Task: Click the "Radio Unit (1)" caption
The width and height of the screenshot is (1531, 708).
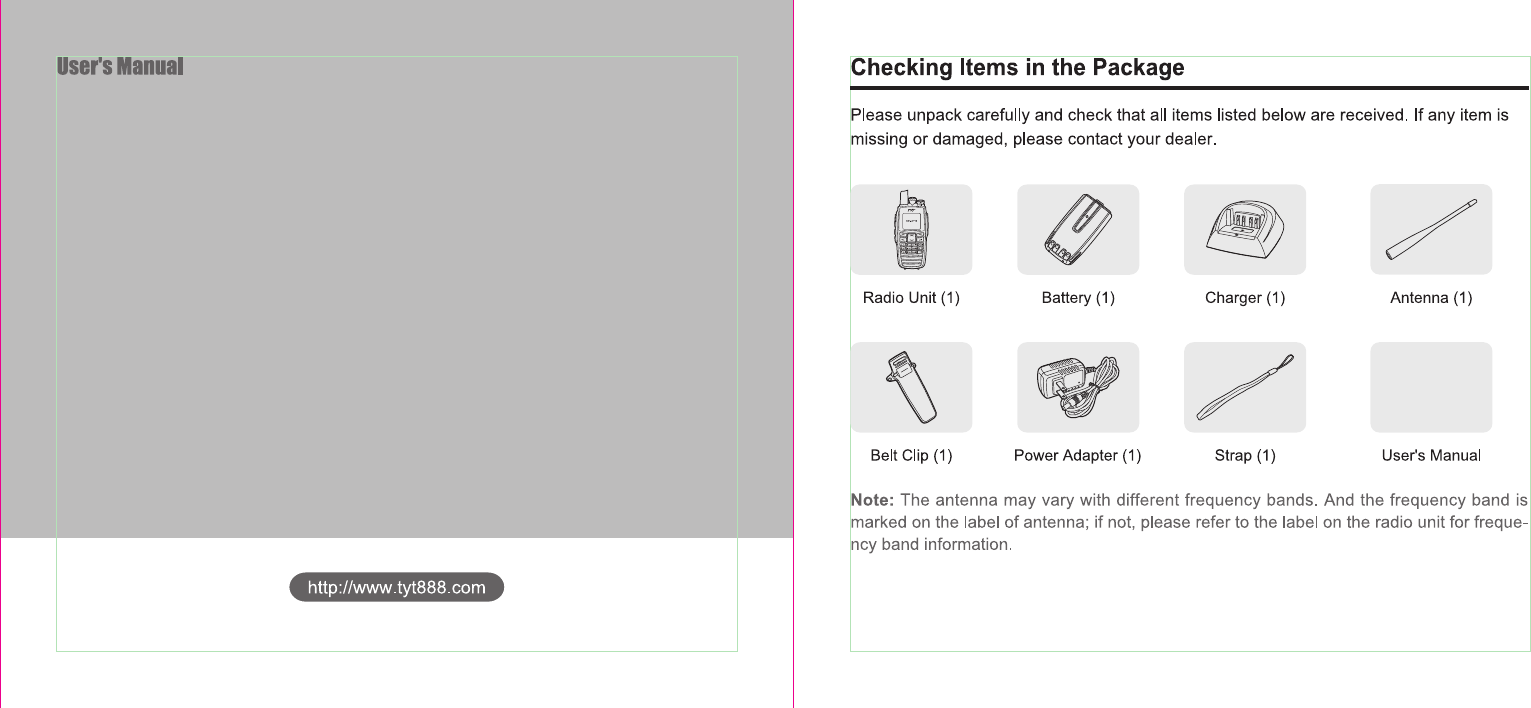Action: (x=911, y=298)
